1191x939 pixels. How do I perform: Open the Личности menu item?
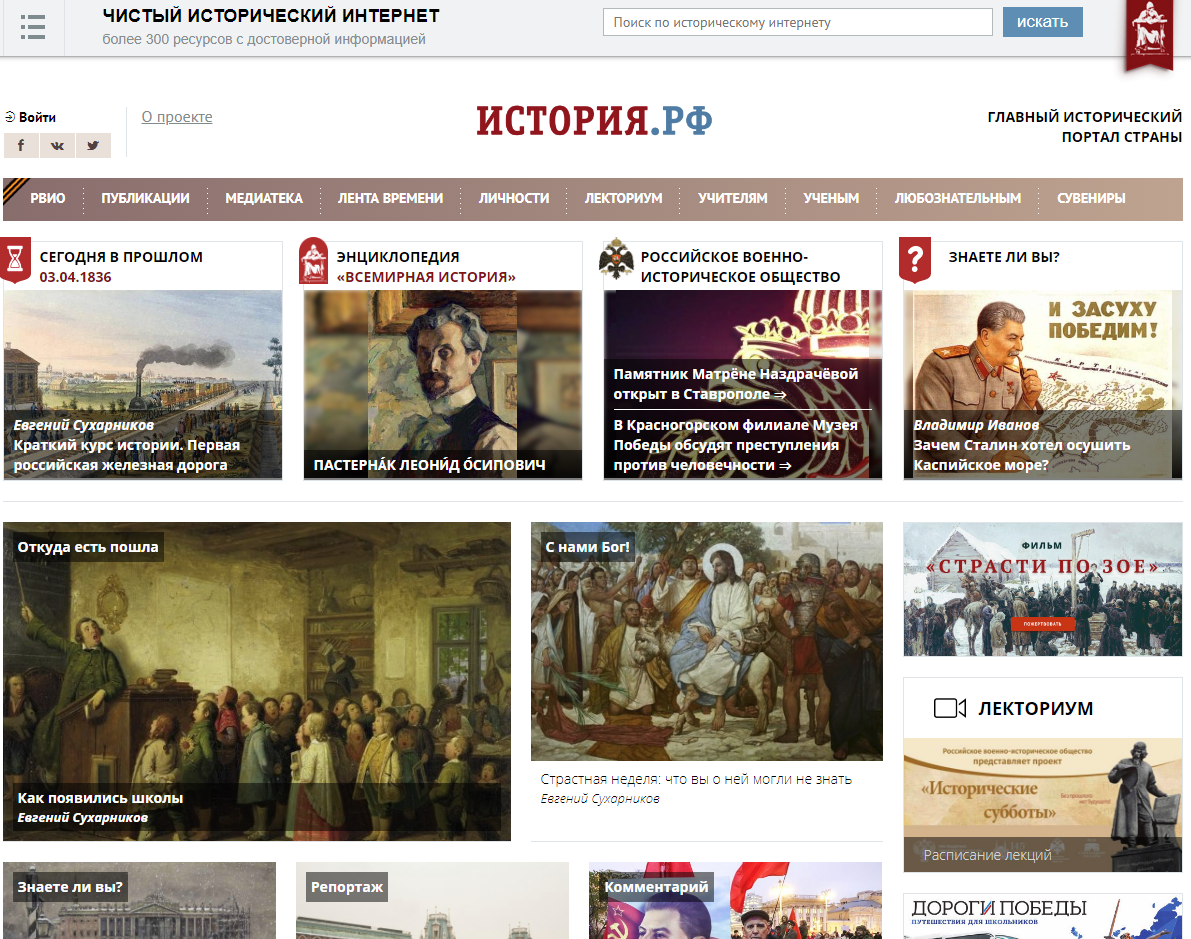(x=513, y=198)
